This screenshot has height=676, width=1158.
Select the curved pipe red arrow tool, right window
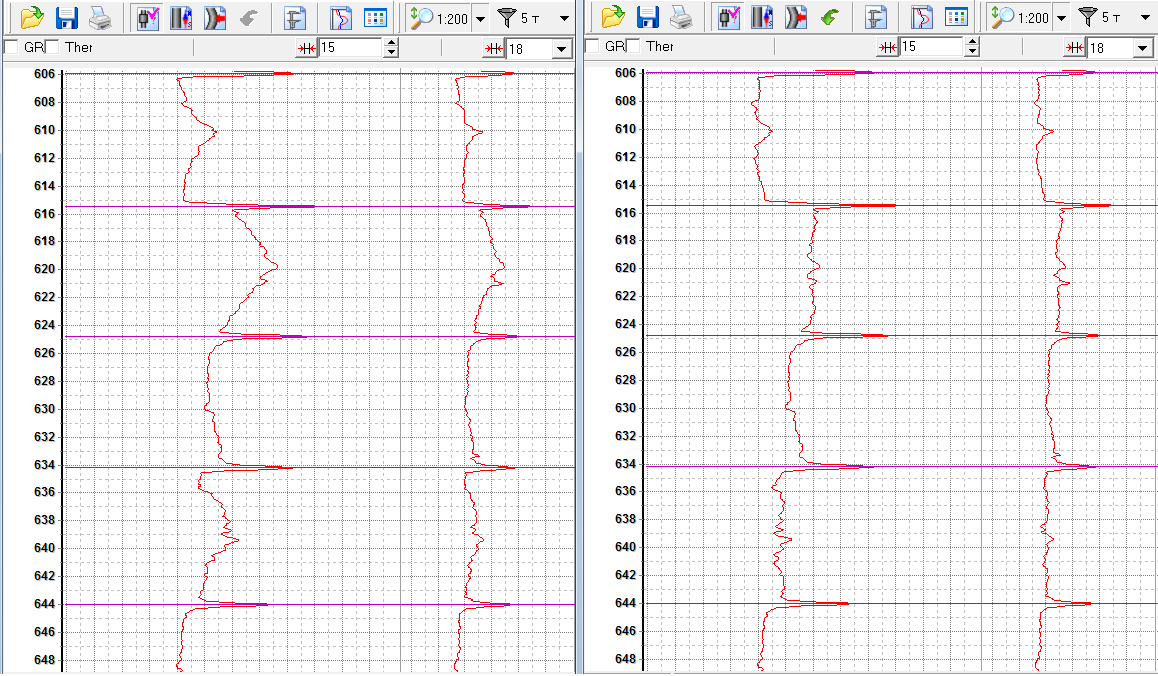[x=795, y=17]
